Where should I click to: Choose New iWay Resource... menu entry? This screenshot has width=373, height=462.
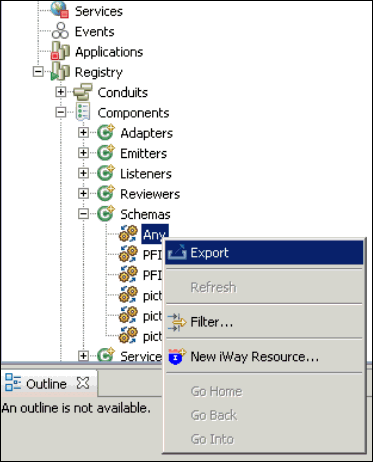(264, 357)
